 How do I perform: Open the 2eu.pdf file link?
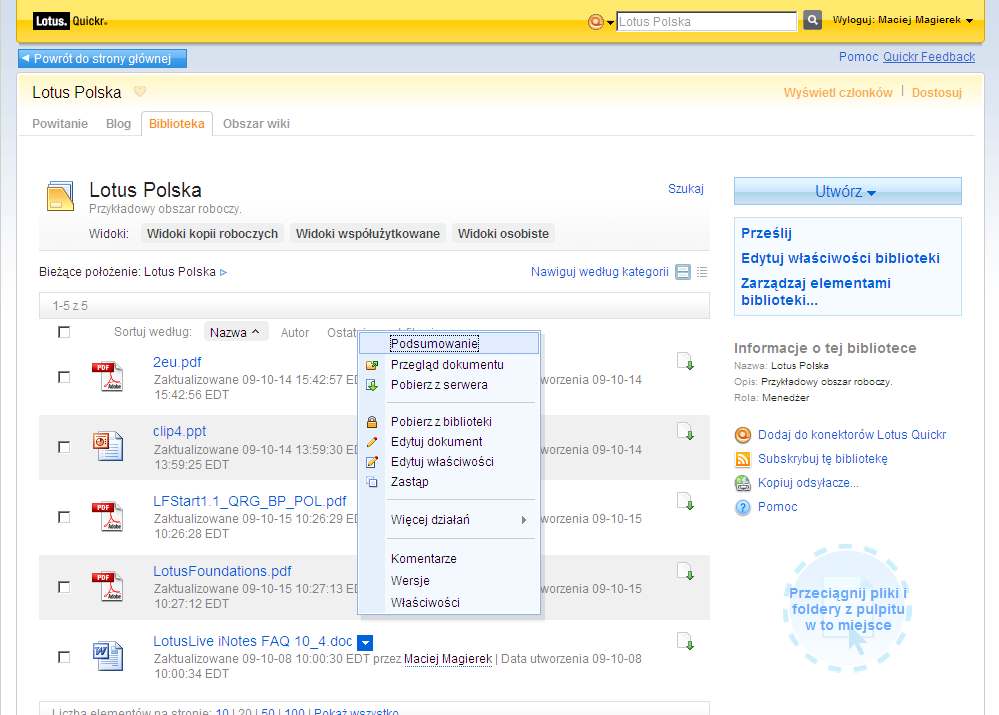coord(177,362)
